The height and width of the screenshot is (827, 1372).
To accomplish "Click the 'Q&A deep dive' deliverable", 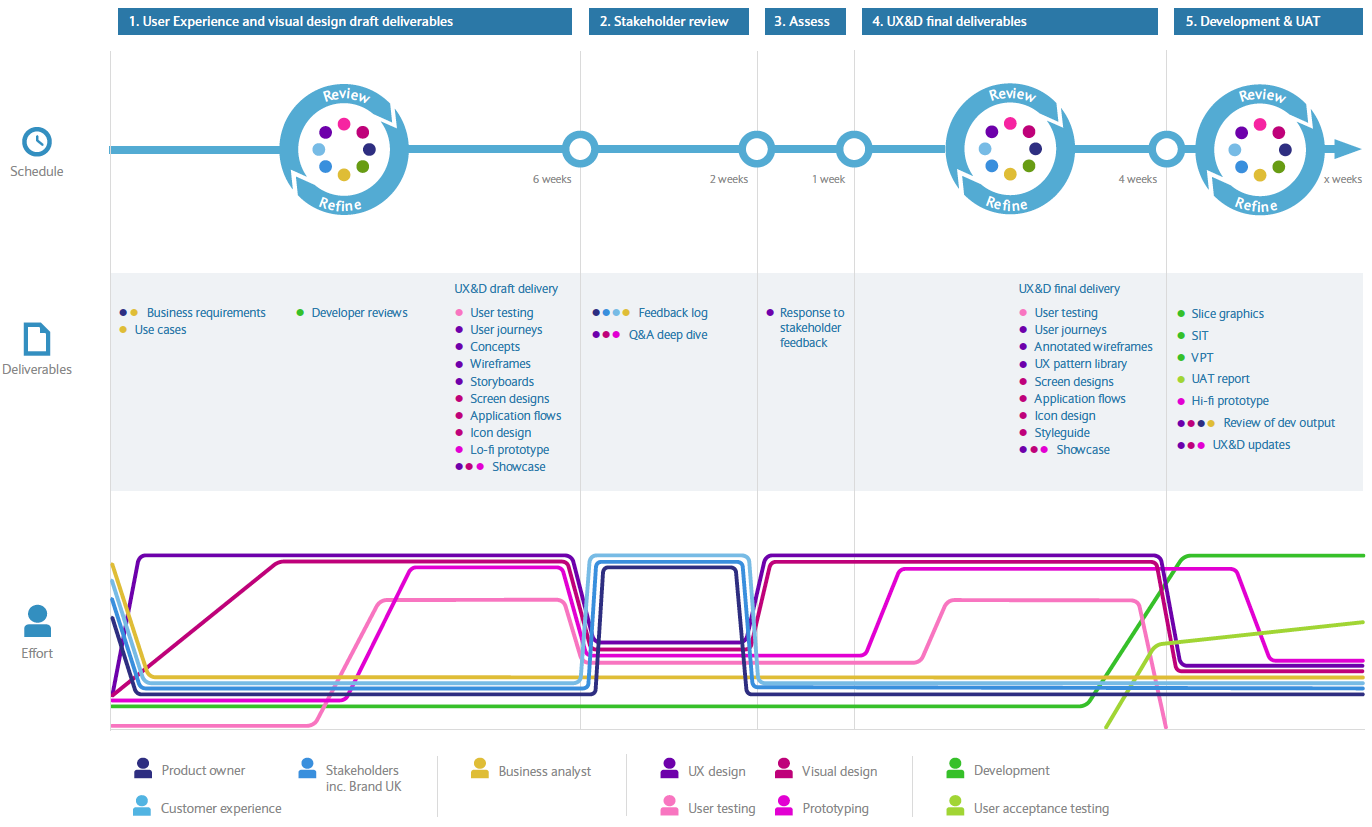I will (668, 335).
